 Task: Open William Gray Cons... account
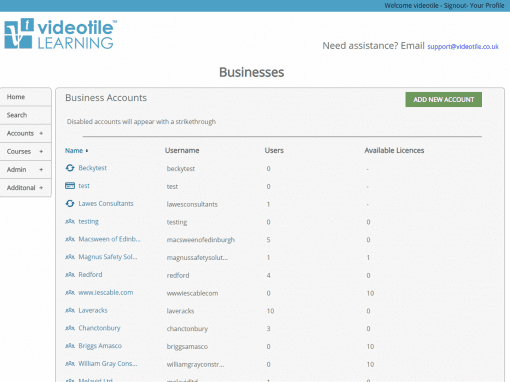click(x=108, y=364)
